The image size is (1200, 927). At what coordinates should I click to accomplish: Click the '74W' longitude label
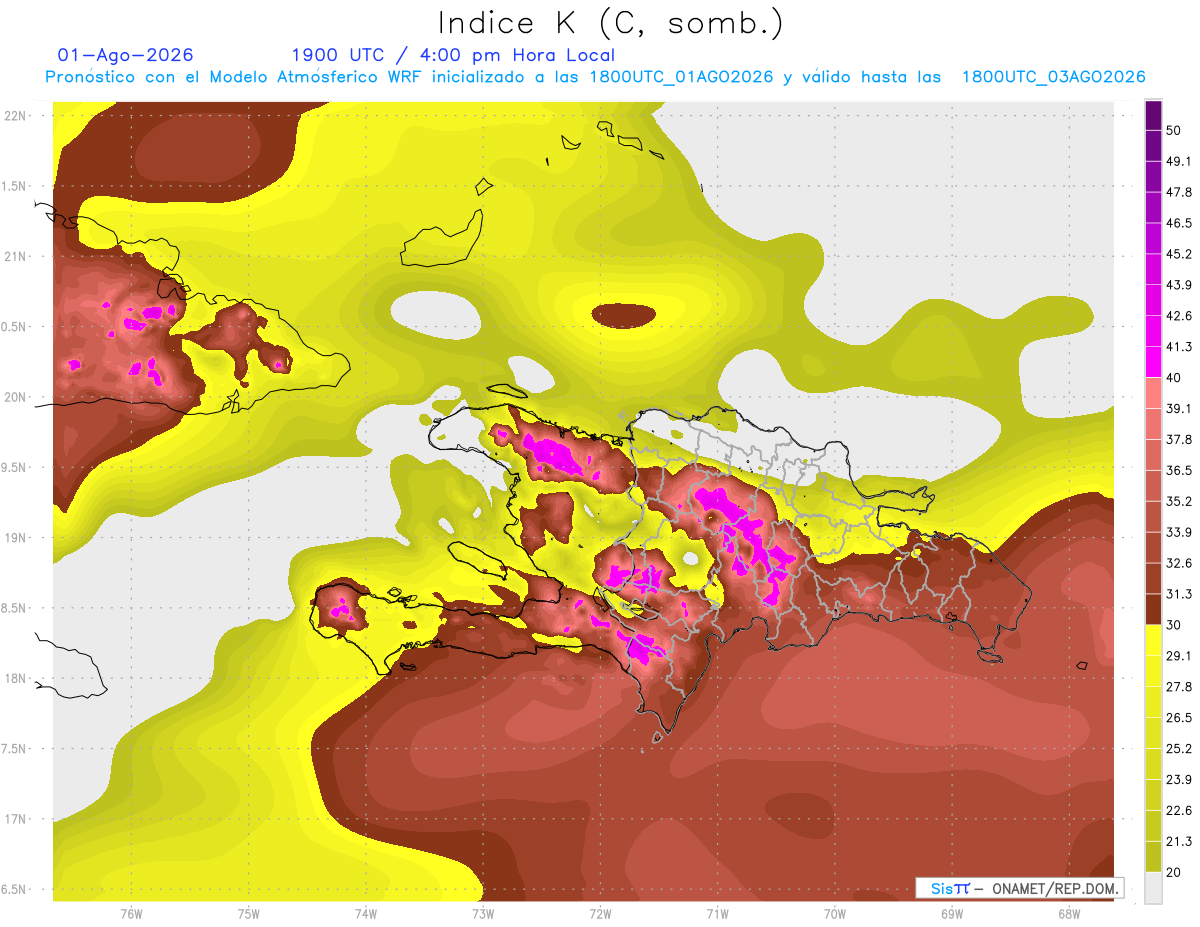click(365, 913)
